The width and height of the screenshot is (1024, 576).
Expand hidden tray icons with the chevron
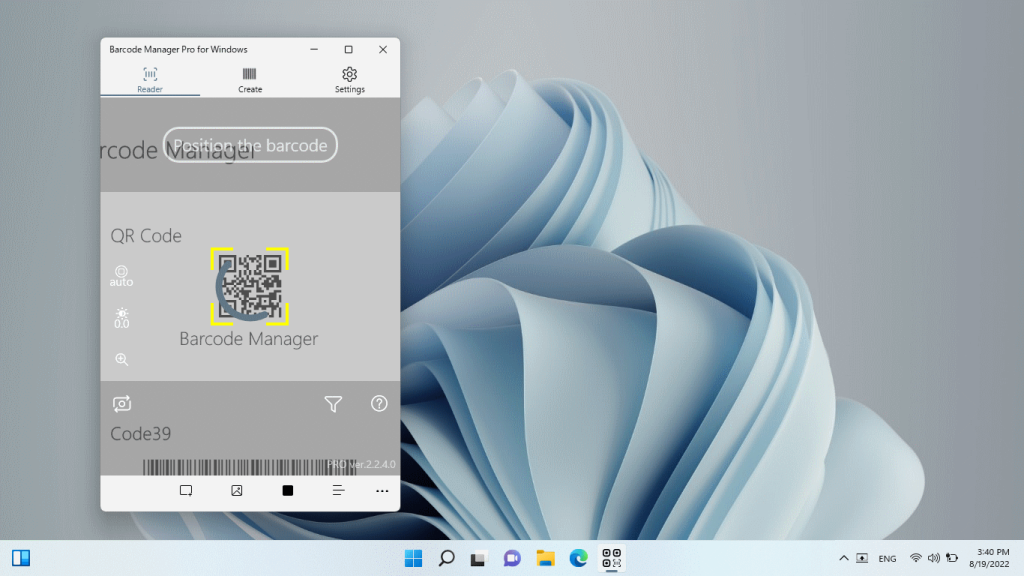(x=843, y=558)
